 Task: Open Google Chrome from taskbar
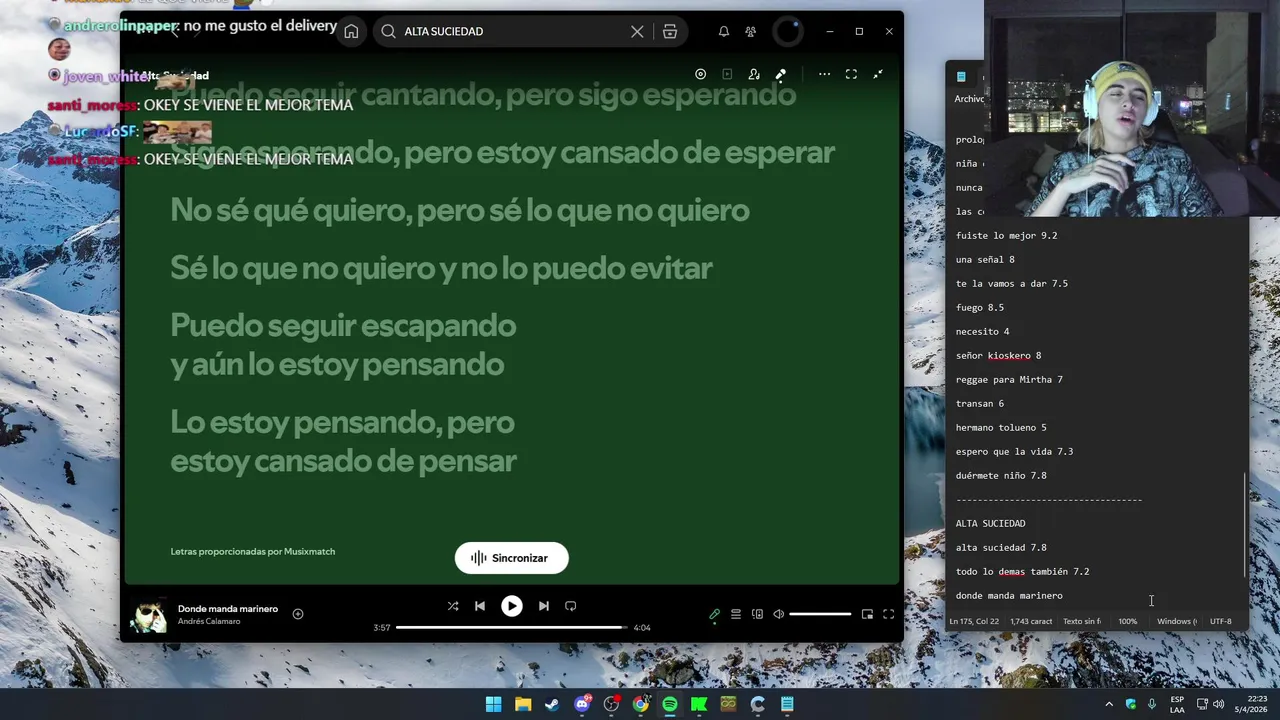point(641,704)
